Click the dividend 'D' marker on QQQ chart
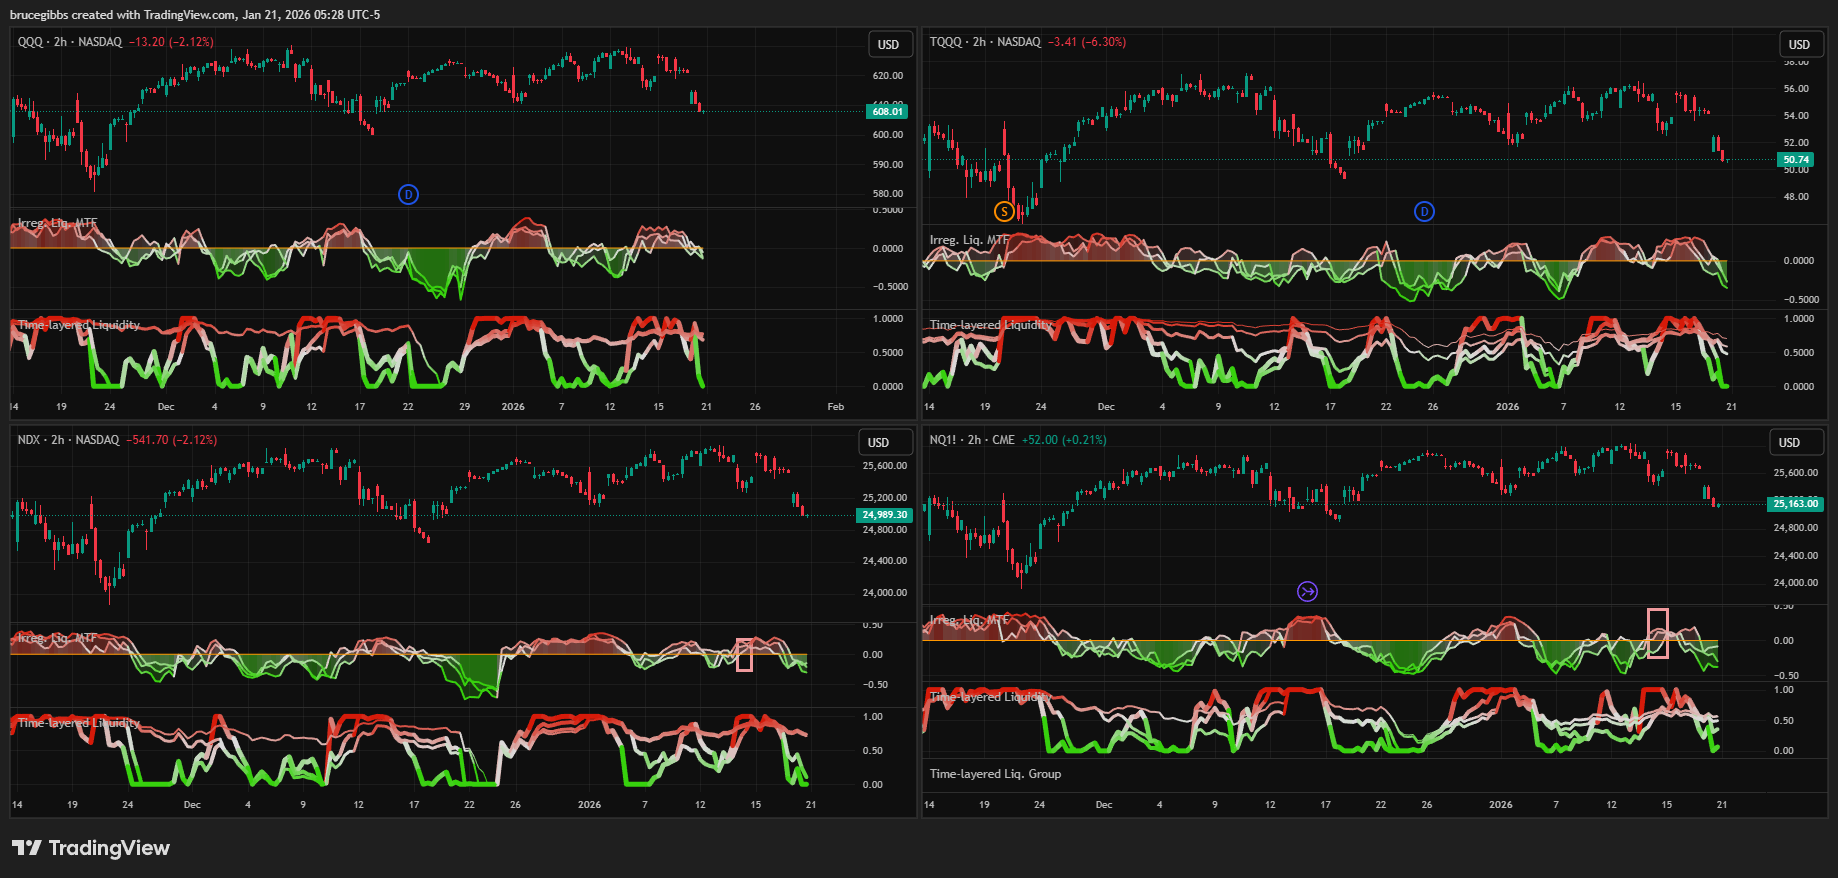The width and height of the screenshot is (1838, 878). tap(408, 195)
